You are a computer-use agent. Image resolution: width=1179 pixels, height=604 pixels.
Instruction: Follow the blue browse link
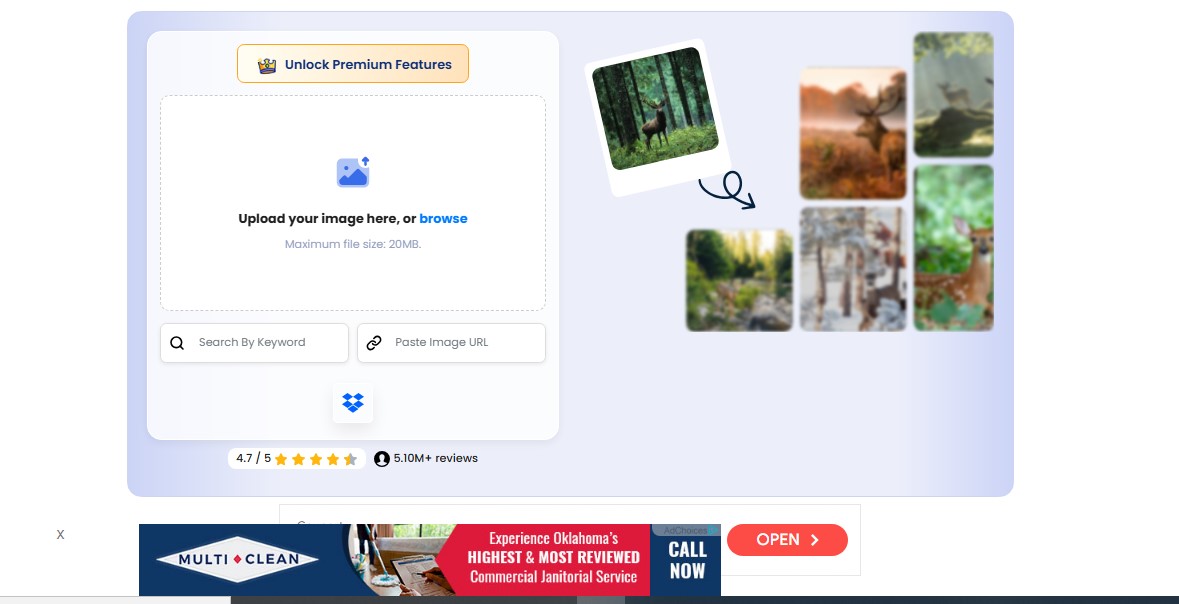443,219
